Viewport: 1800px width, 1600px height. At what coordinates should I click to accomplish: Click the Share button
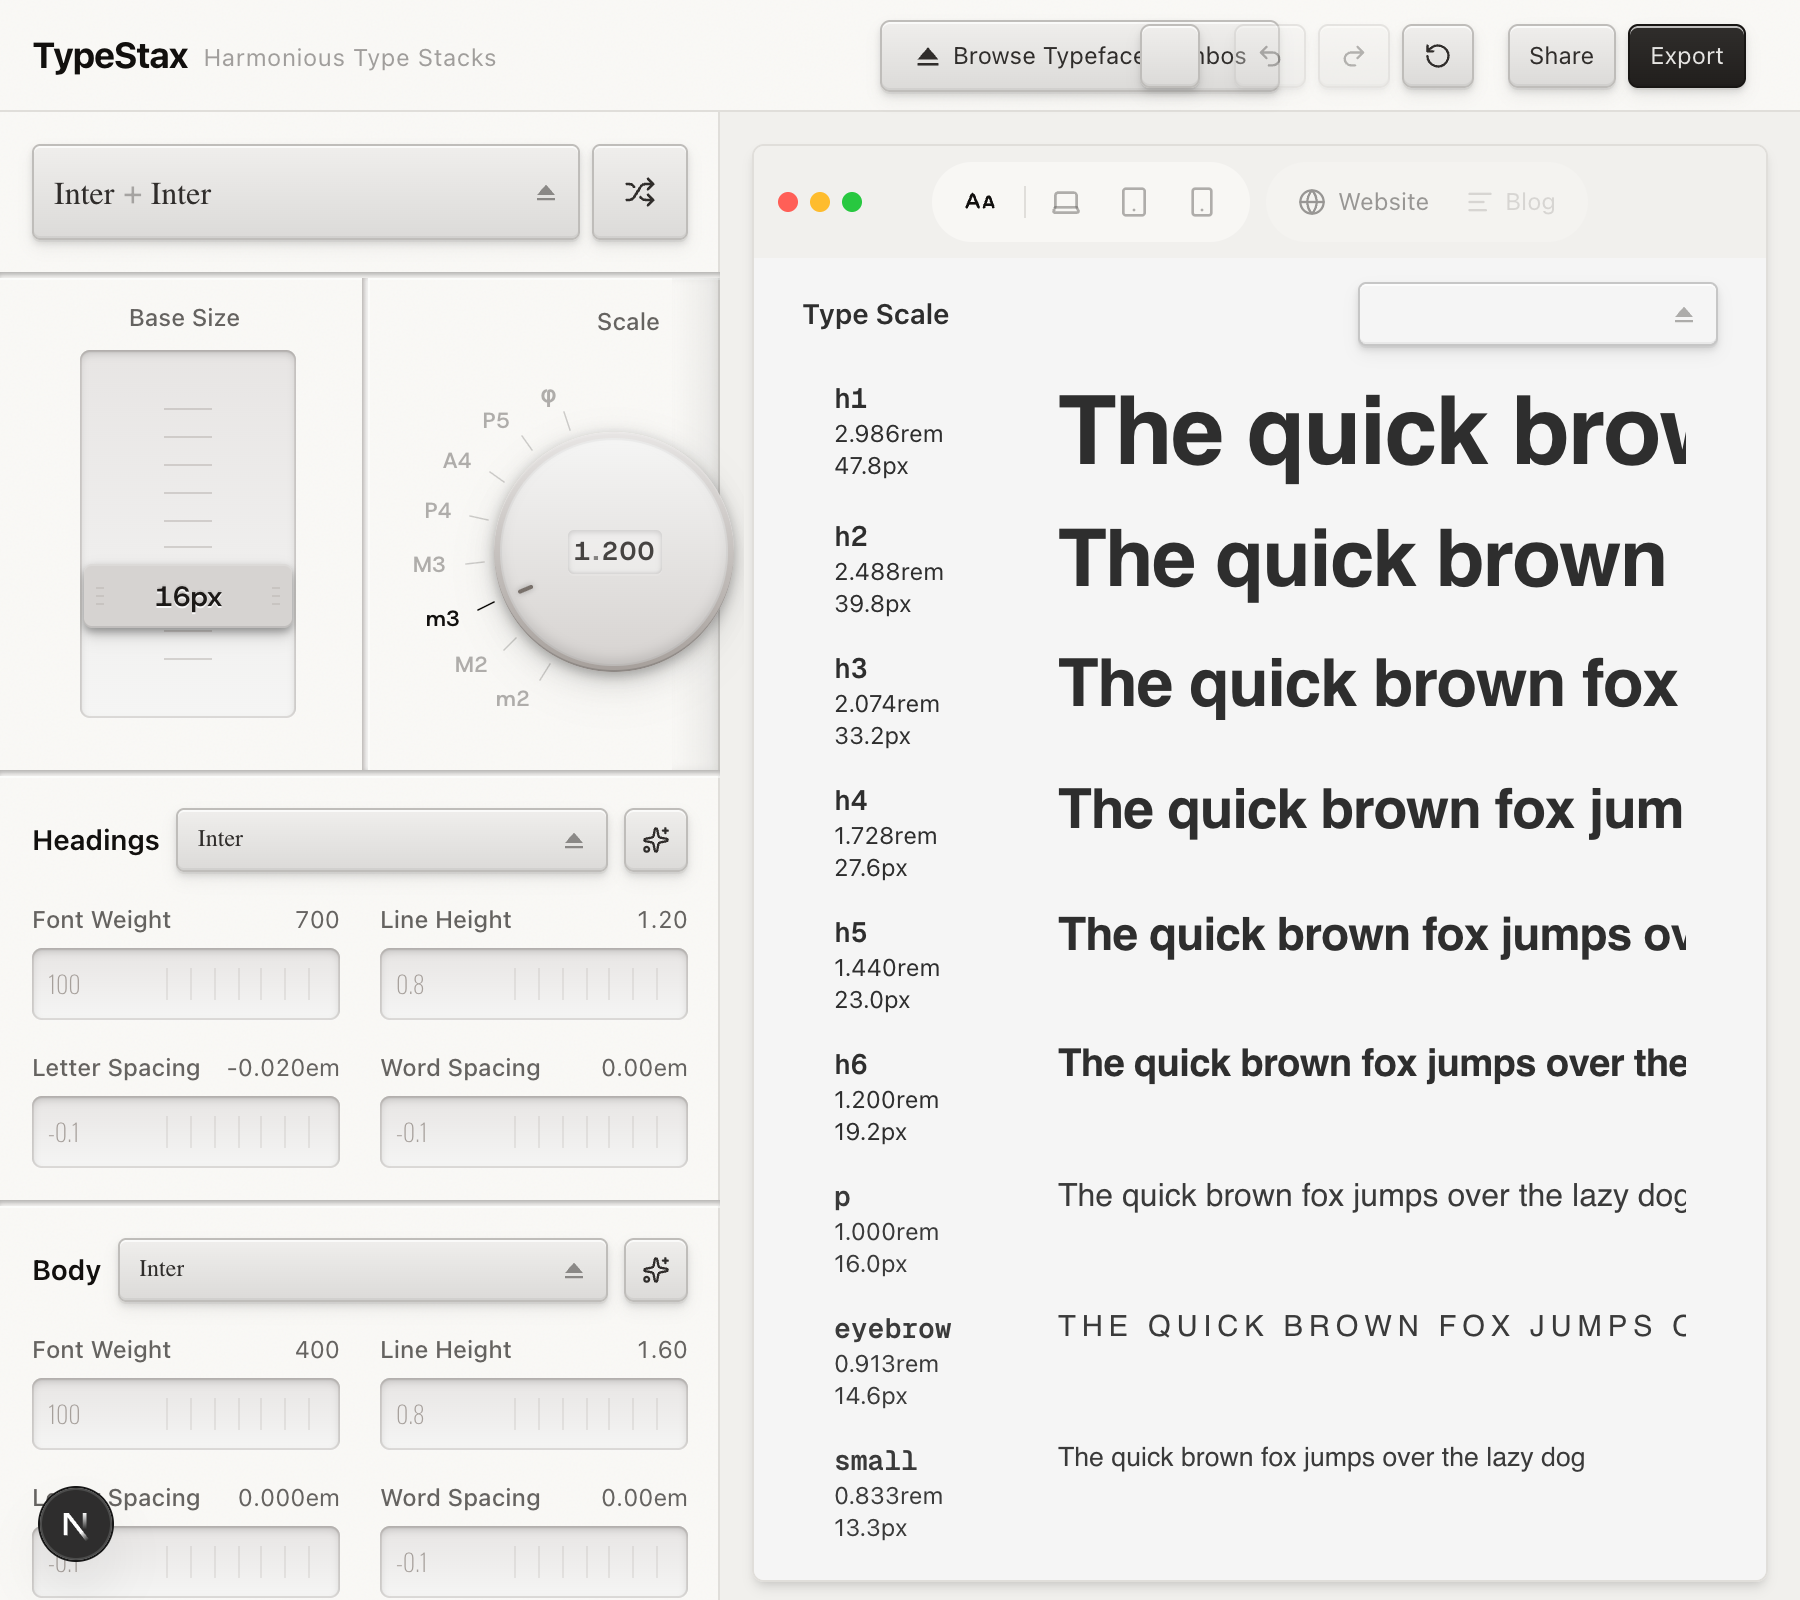click(x=1561, y=56)
